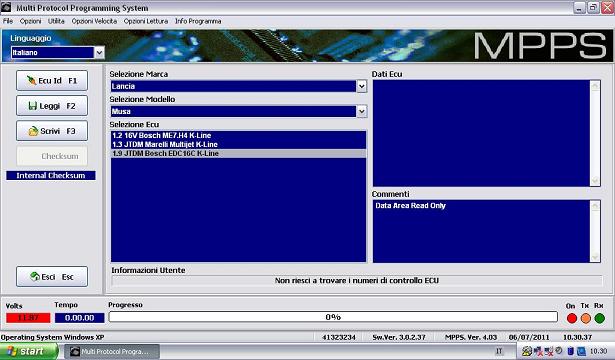Click the Tempo 0.00.00 timer
615x360 pixels.
tap(79, 318)
